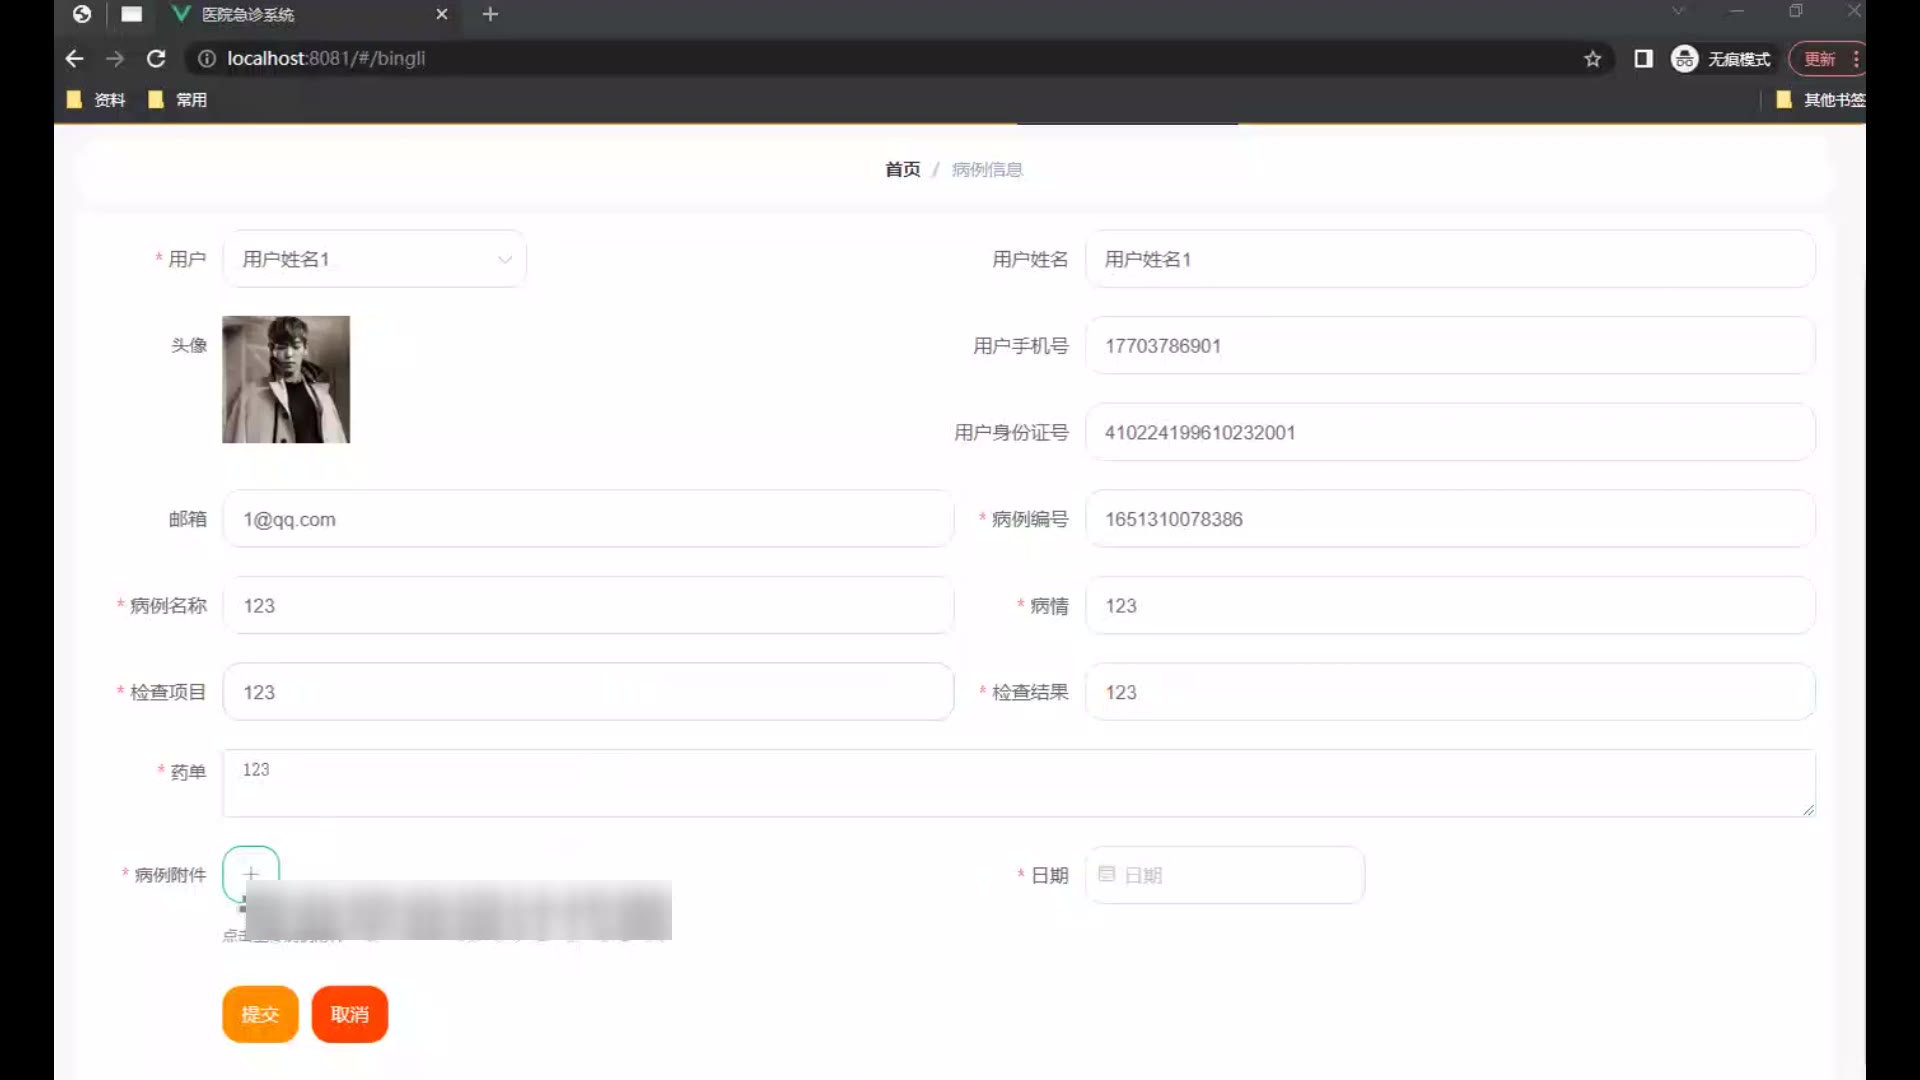The width and height of the screenshot is (1920, 1080).
Task: Click 首页 breadcrumb link
Action: coord(902,170)
